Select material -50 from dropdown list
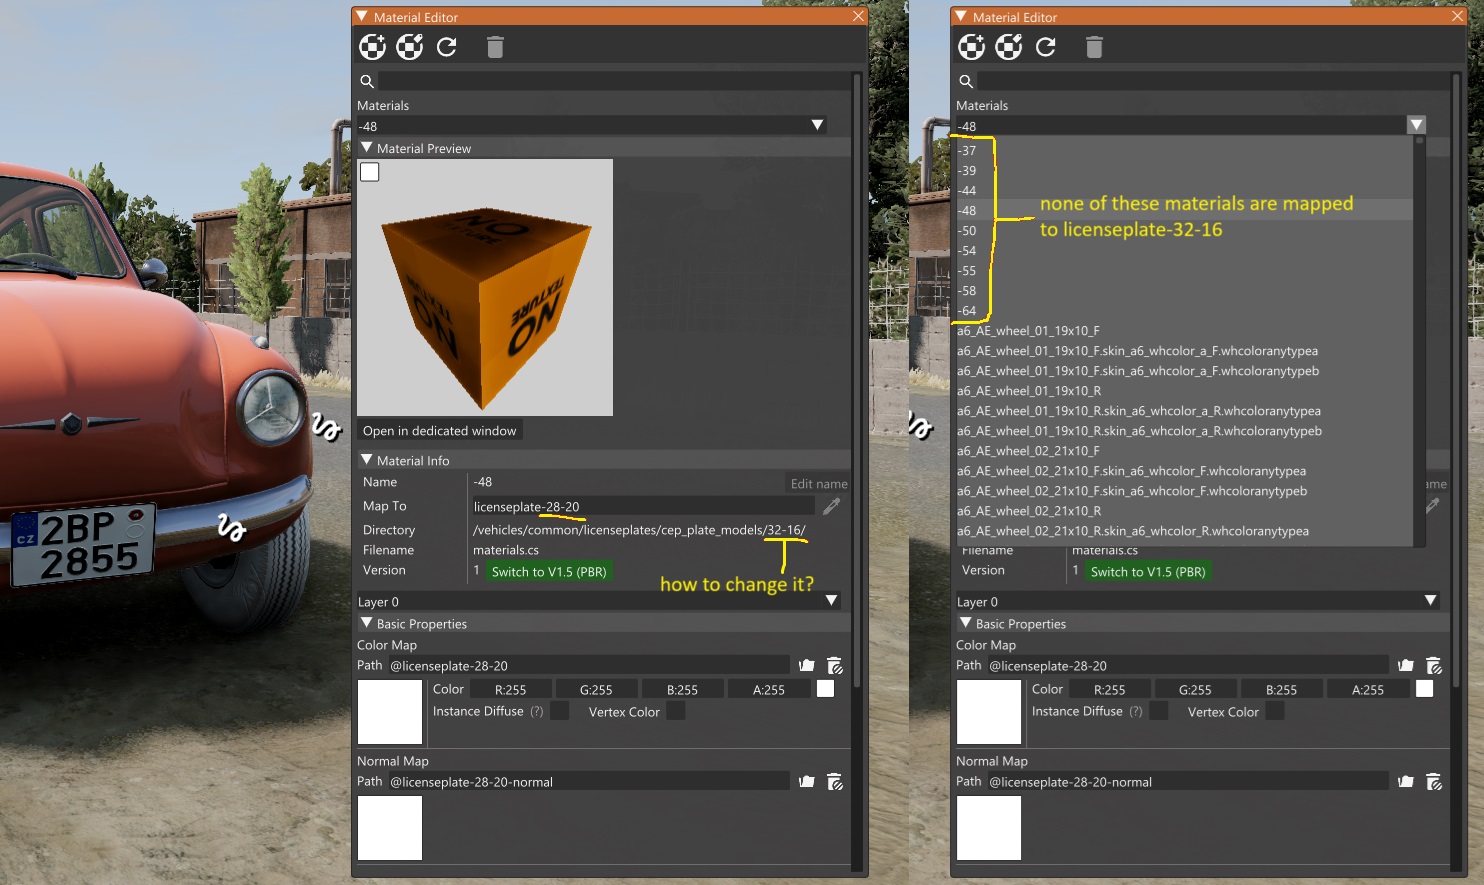 [1184, 231]
